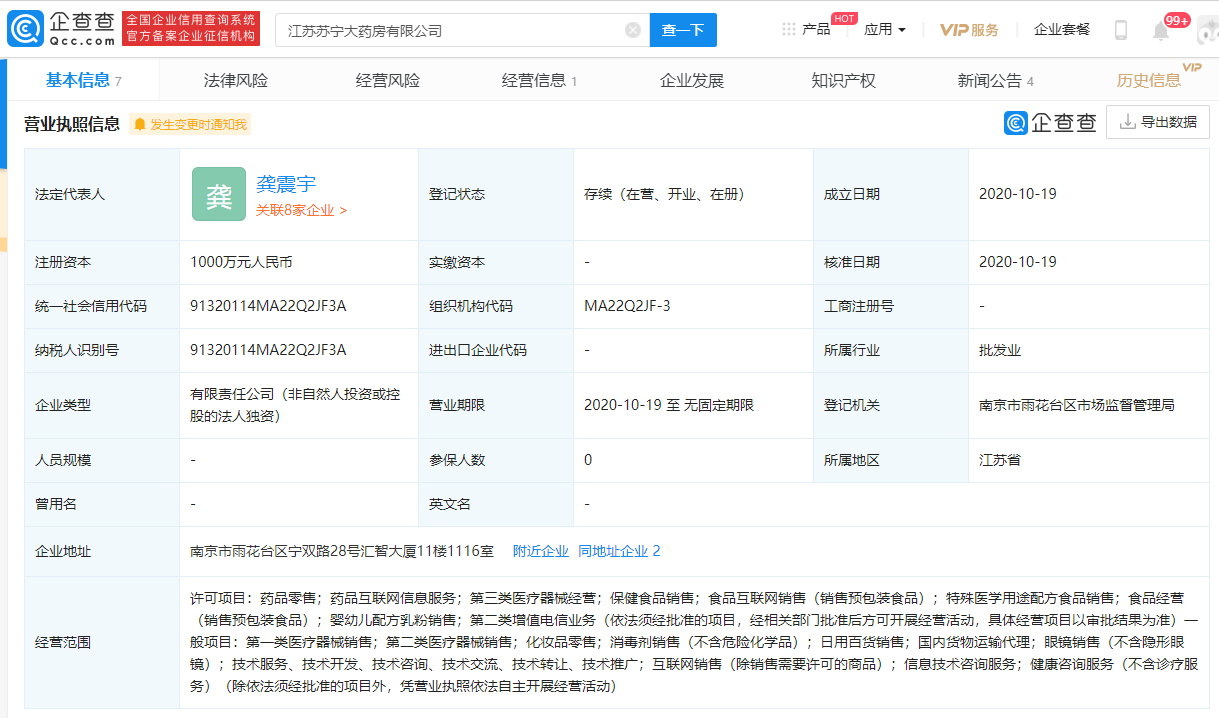Click the 产品 menu label
This screenshot has width=1219, height=718.
(x=816, y=30)
